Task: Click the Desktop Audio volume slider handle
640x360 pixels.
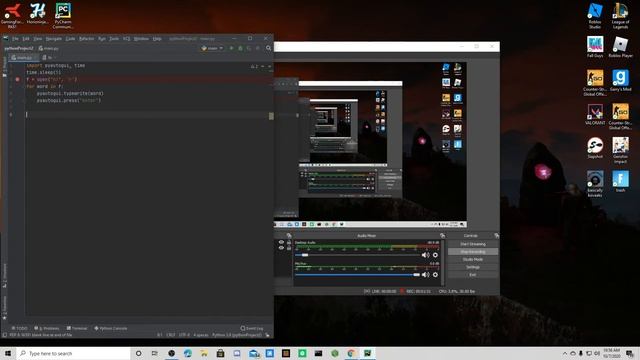Action: (305, 255)
